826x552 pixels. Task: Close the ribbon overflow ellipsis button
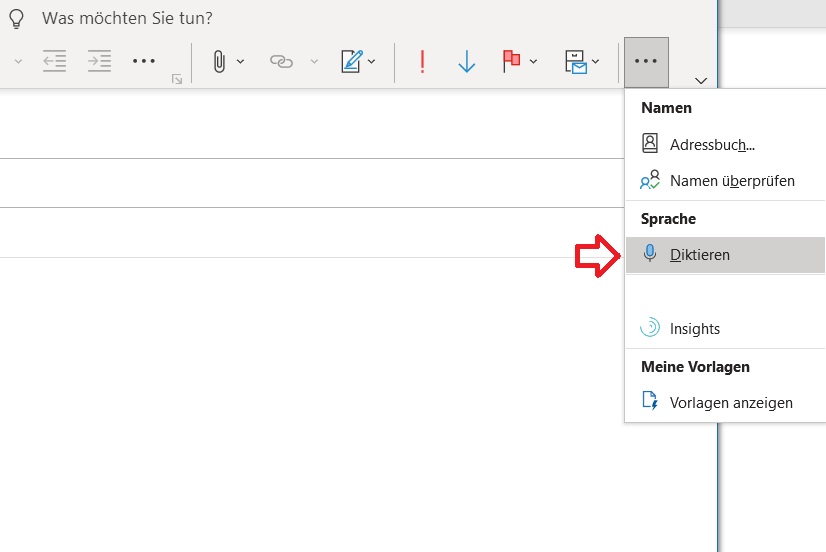tap(646, 62)
